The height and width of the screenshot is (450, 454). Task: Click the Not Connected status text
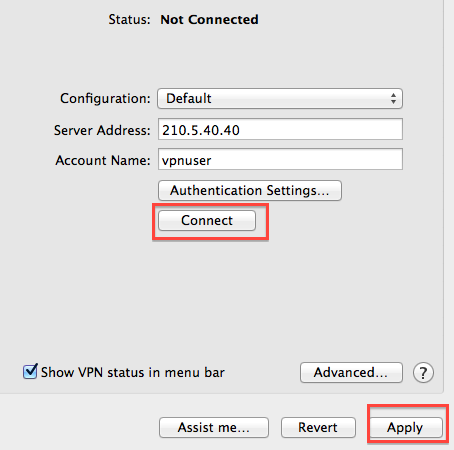(209, 20)
